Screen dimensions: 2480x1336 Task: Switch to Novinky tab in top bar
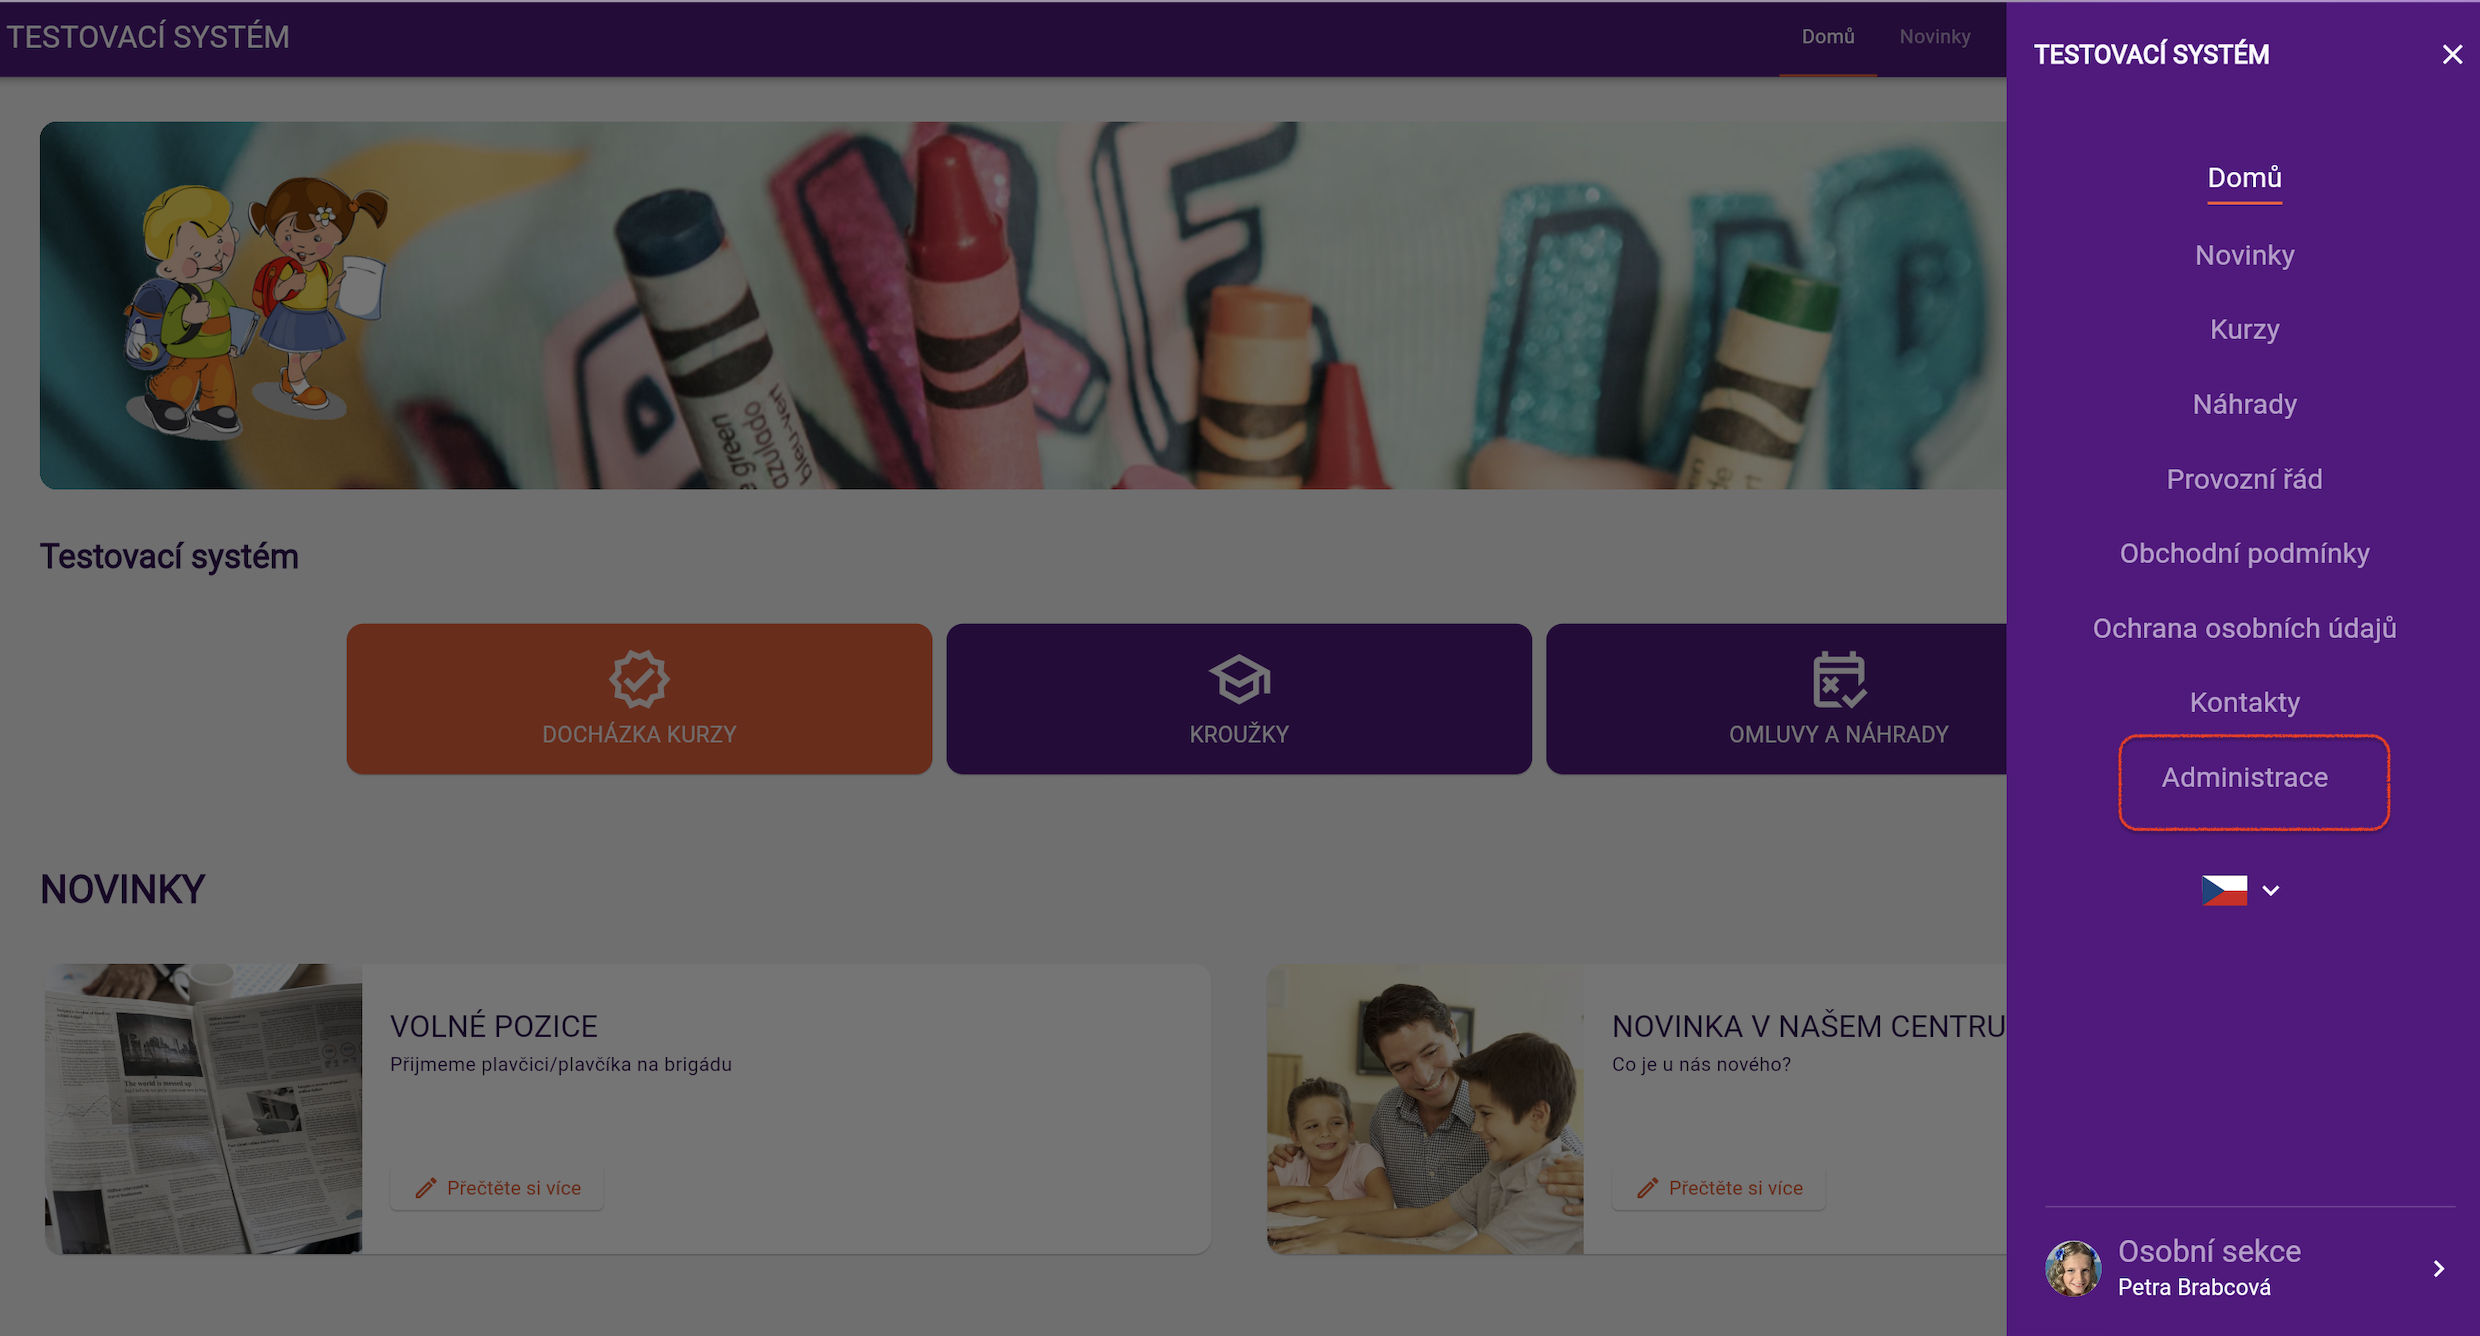[x=1934, y=37]
